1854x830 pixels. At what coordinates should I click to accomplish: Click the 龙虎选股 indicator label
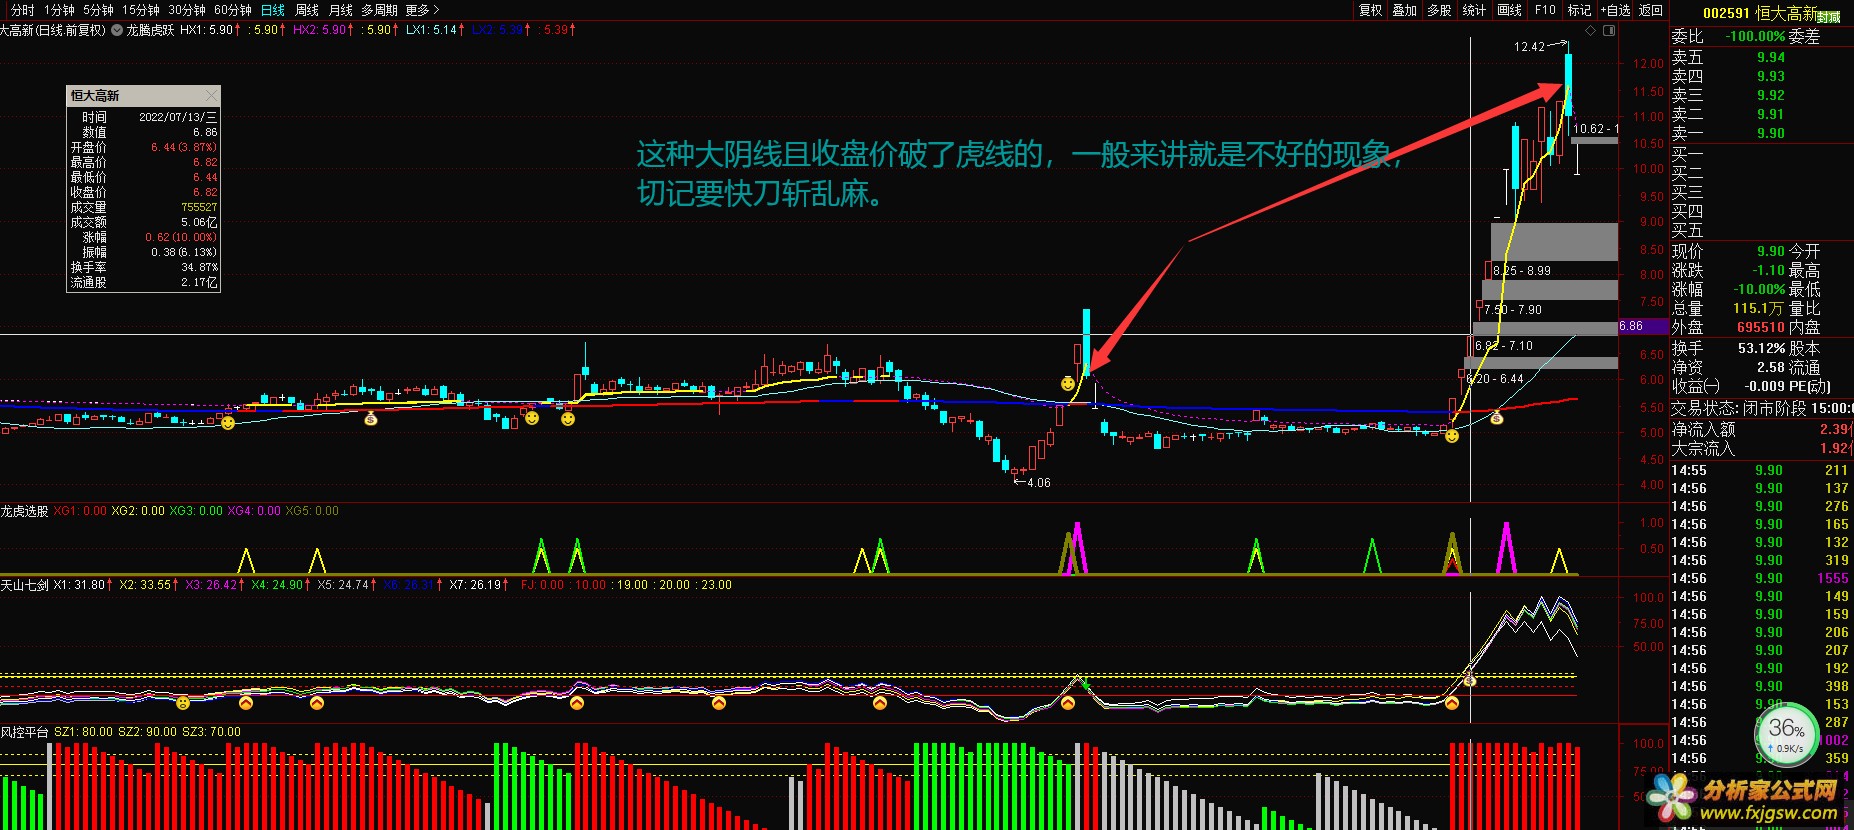[x=25, y=511]
